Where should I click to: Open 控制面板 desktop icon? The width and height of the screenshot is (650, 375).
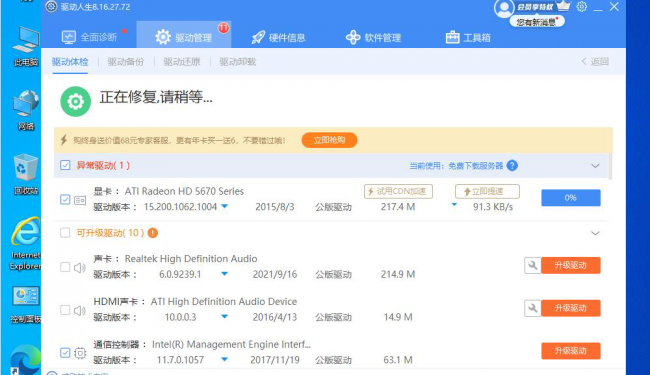pyautogui.click(x=26, y=305)
